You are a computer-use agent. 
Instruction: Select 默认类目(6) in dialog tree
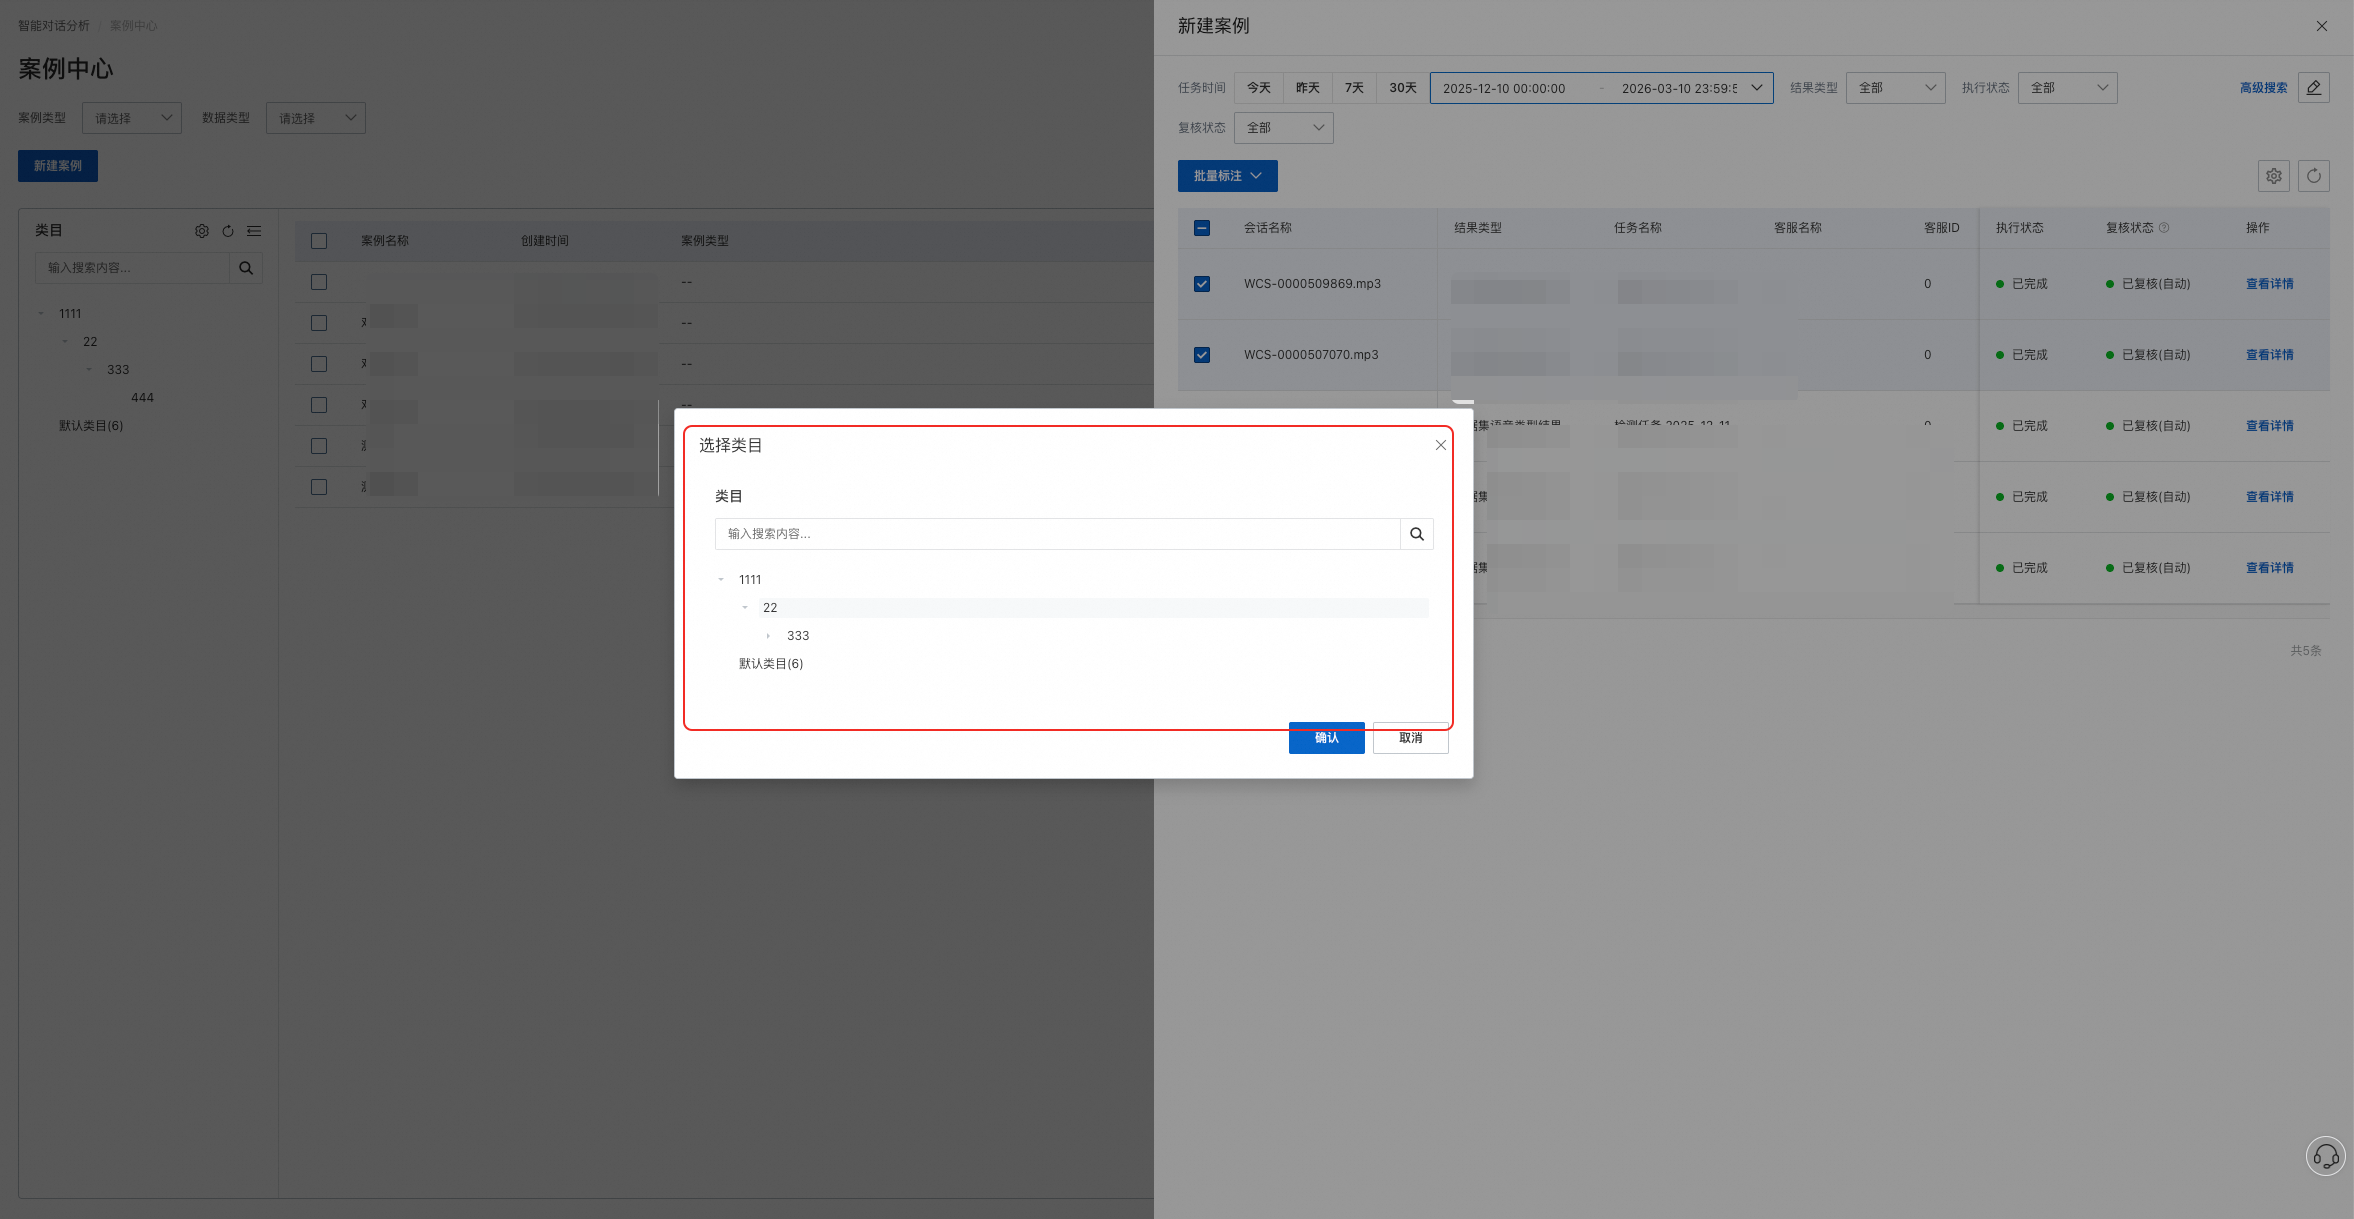pos(771,664)
